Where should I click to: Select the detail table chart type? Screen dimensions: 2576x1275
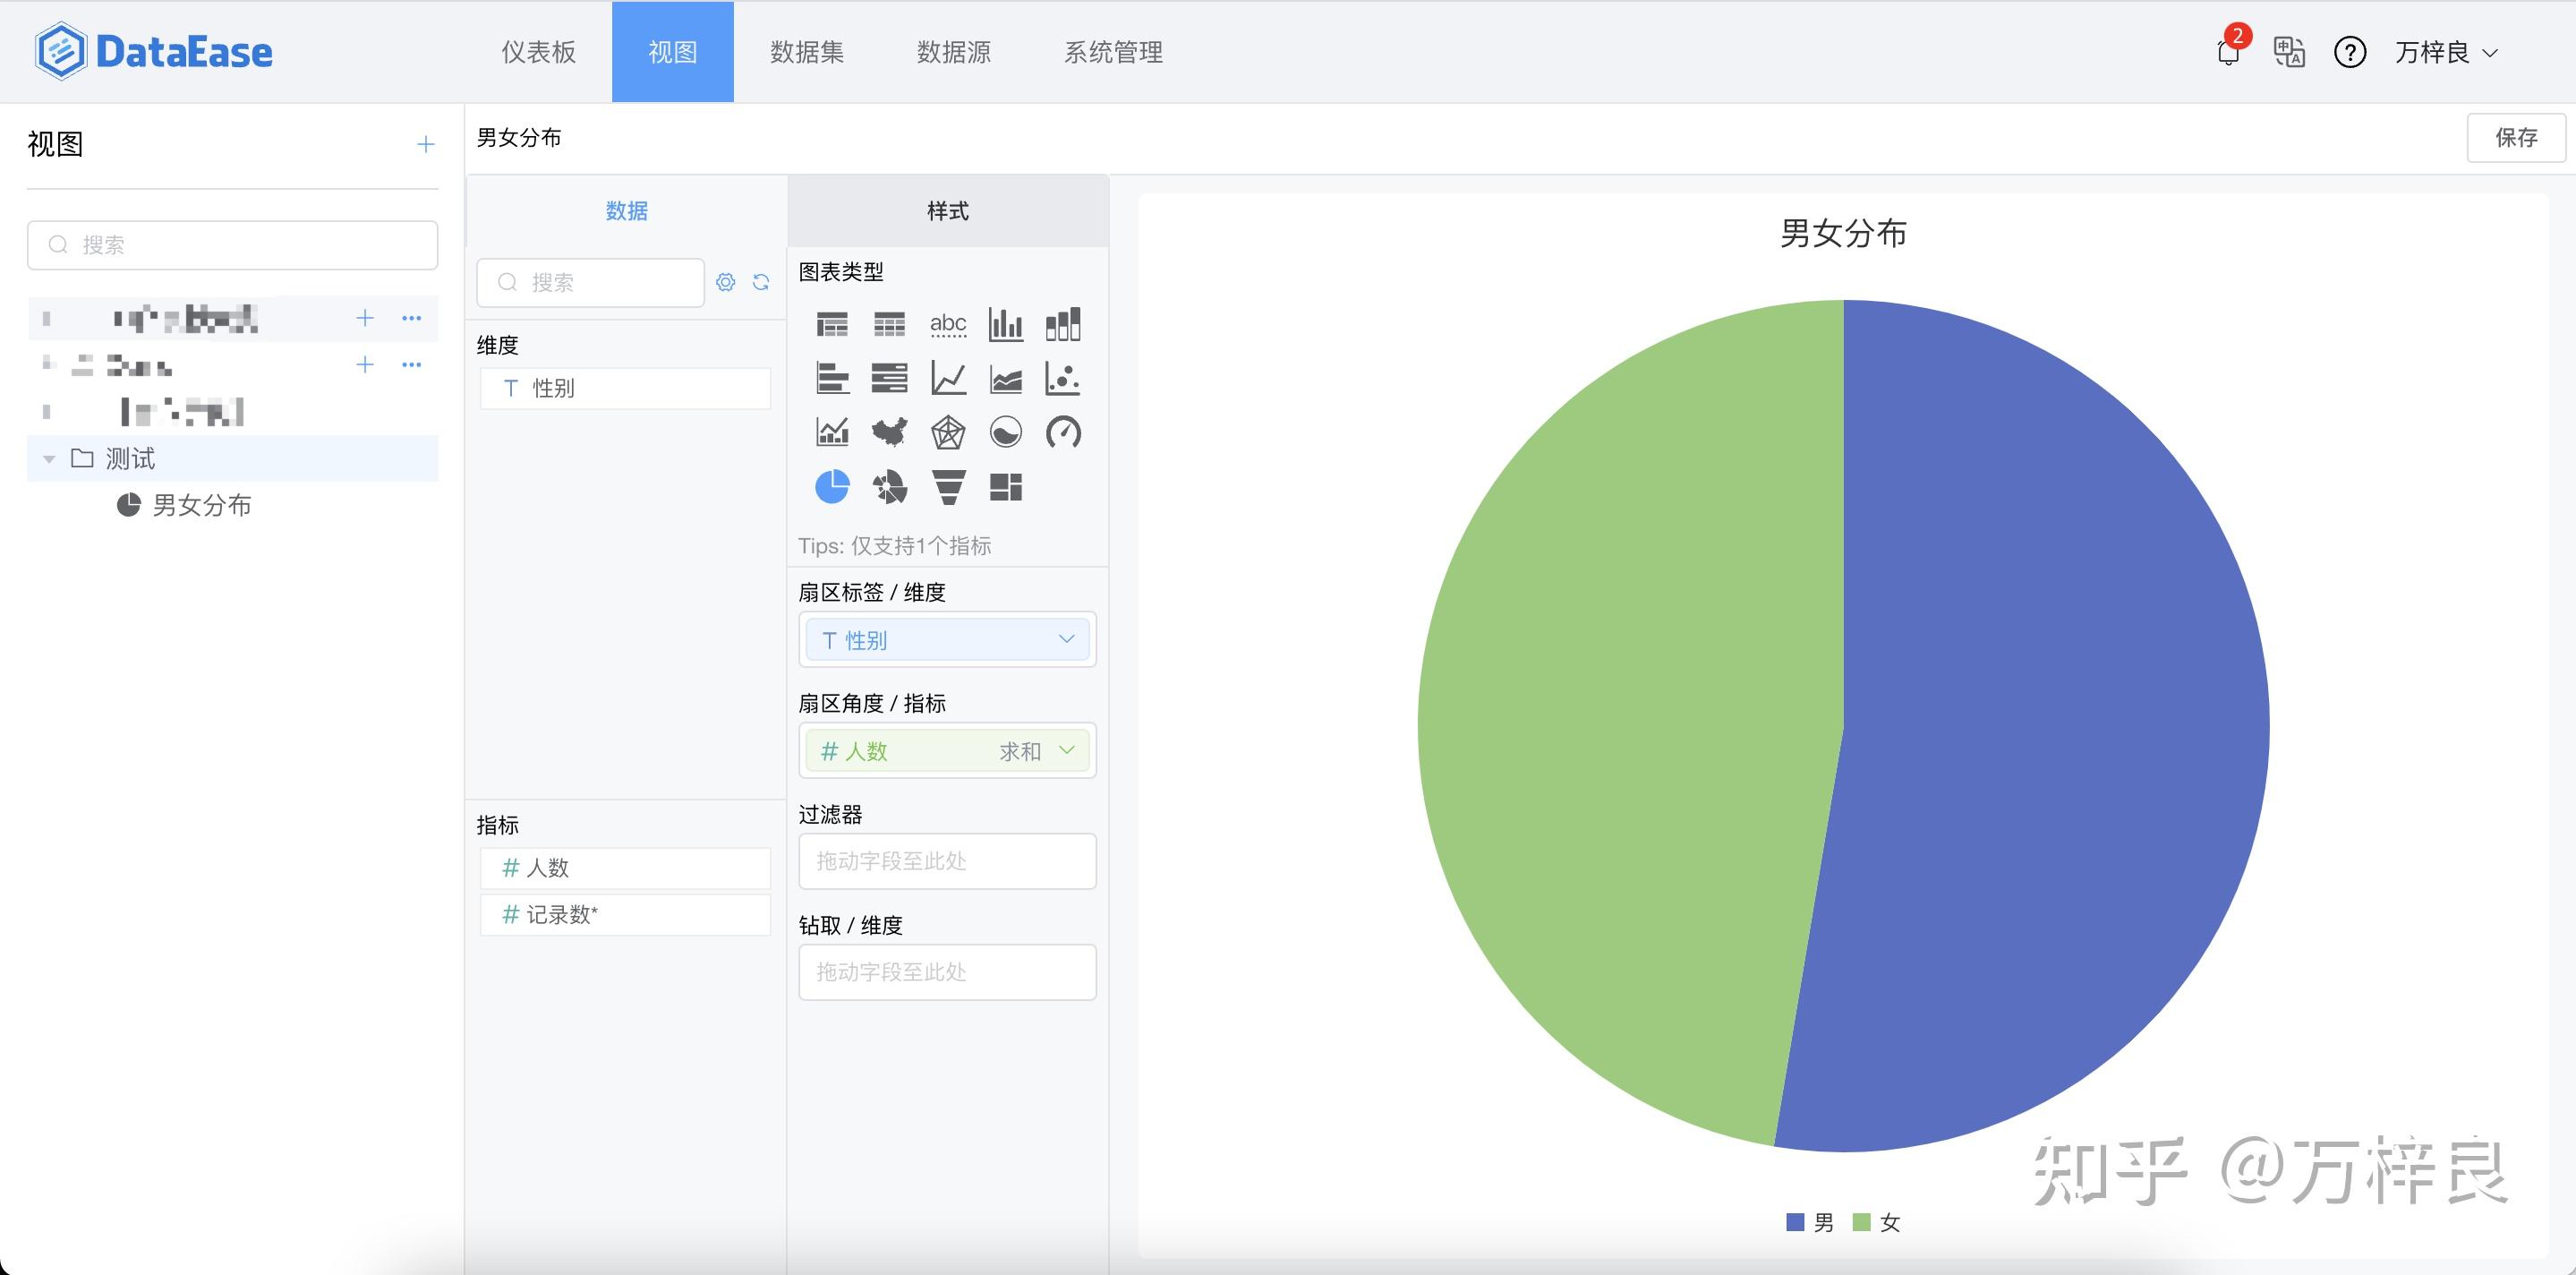(x=889, y=324)
